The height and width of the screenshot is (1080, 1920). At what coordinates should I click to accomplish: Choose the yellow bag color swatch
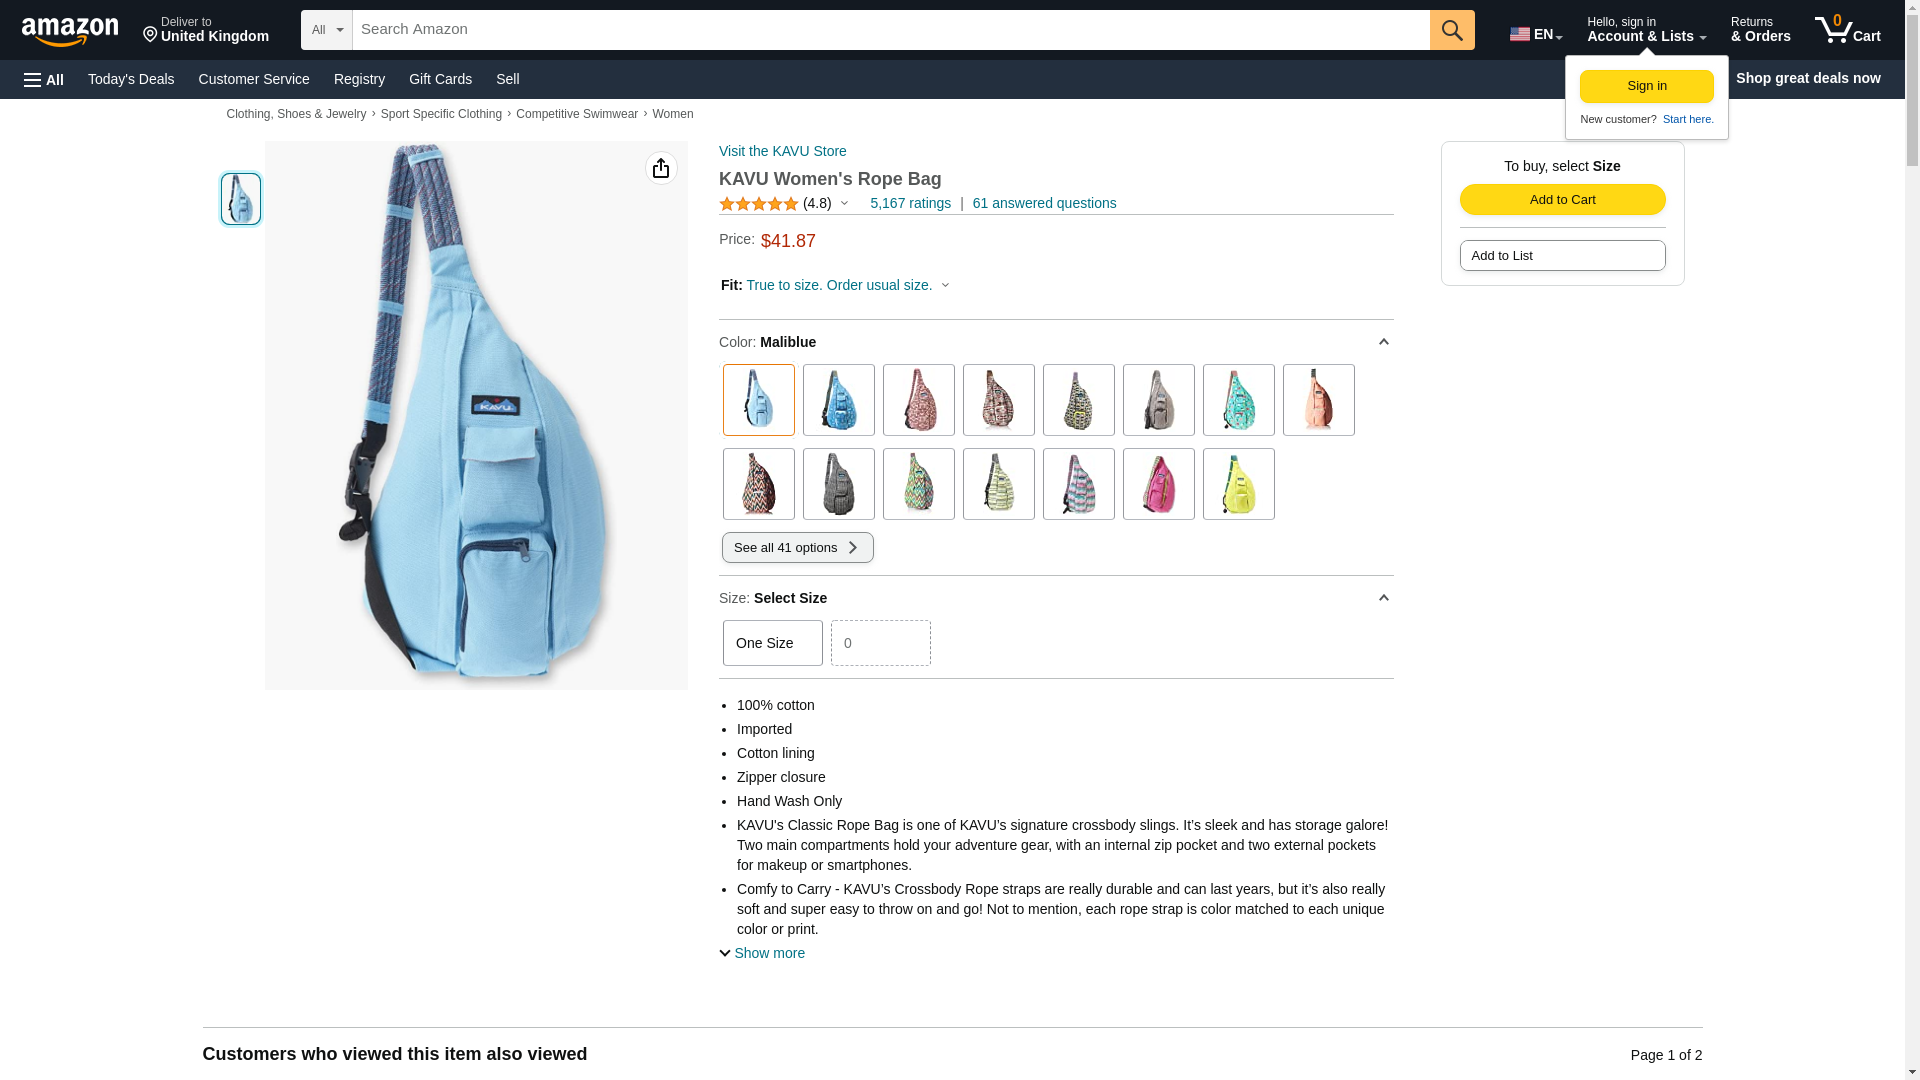click(x=1238, y=484)
